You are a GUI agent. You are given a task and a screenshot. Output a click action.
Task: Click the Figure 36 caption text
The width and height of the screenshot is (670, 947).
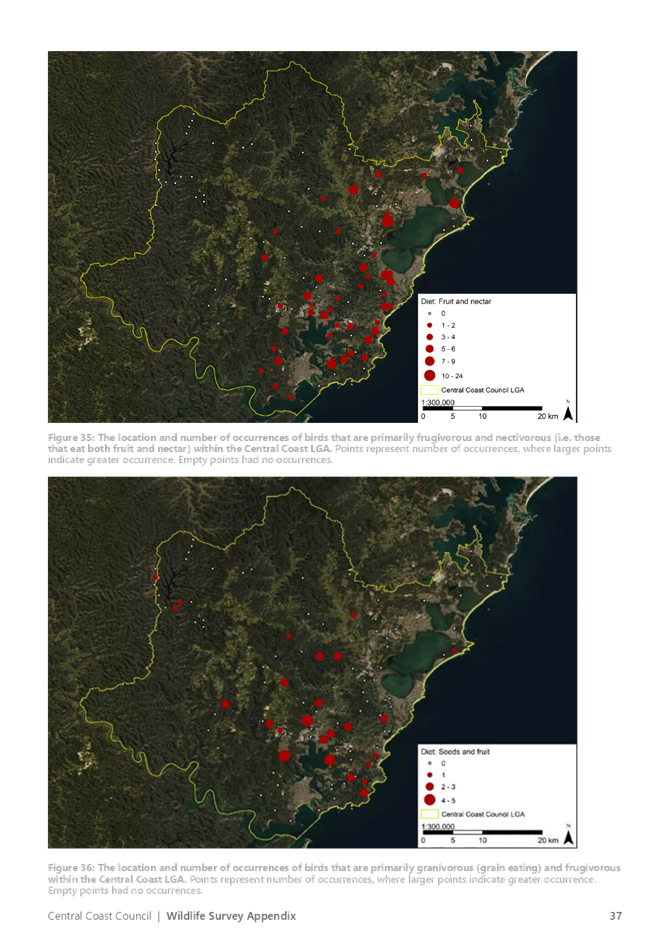click(334, 879)
